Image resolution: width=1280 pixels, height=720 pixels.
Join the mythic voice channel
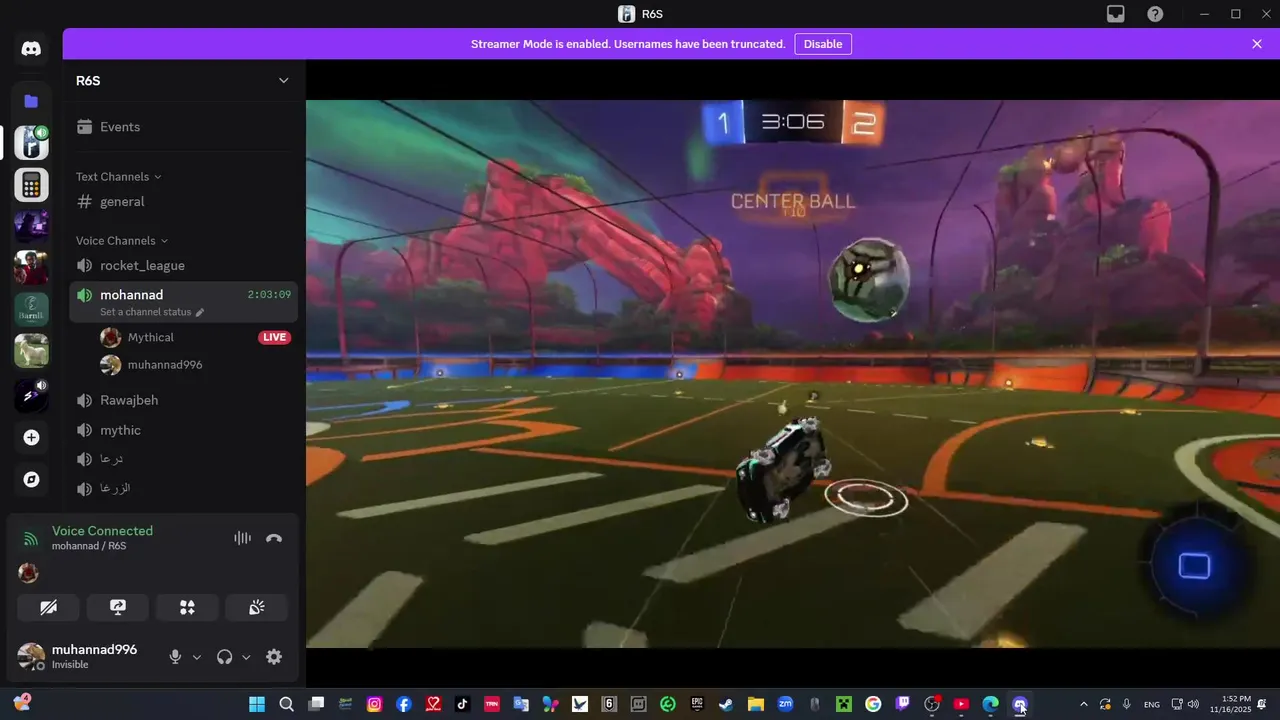[184, 430]
